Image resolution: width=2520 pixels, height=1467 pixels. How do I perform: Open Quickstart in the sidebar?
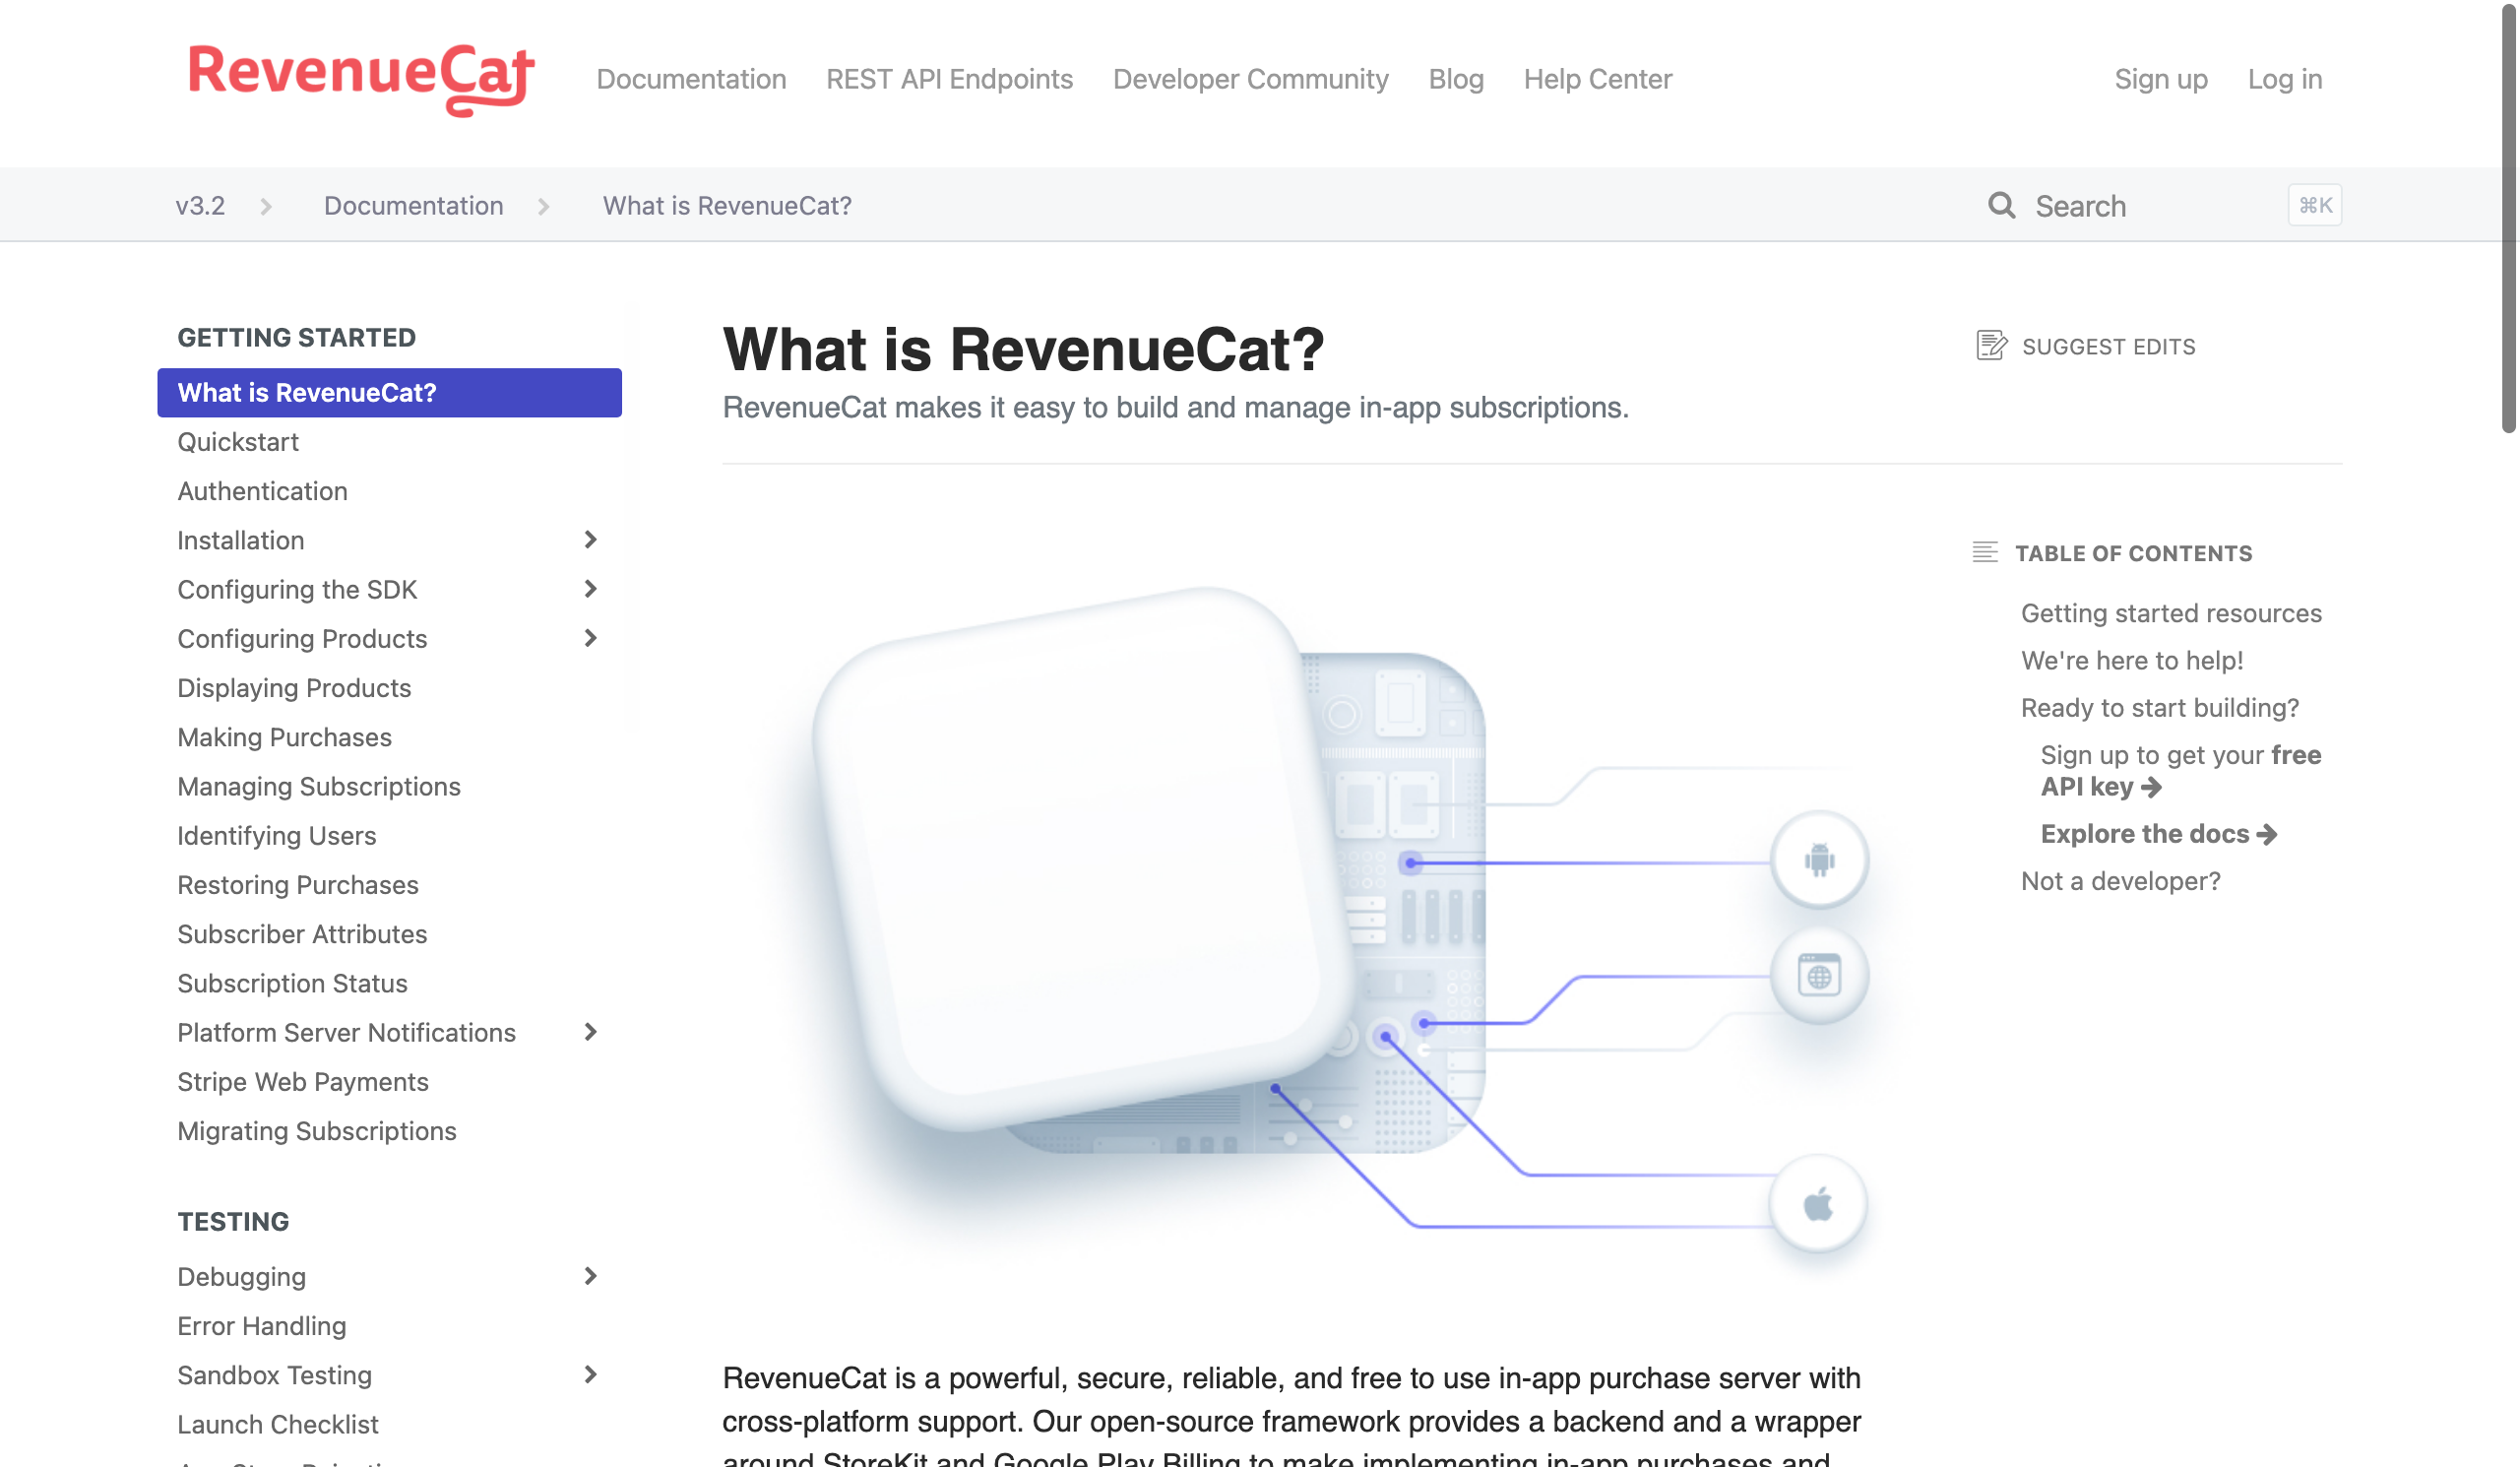238,442
